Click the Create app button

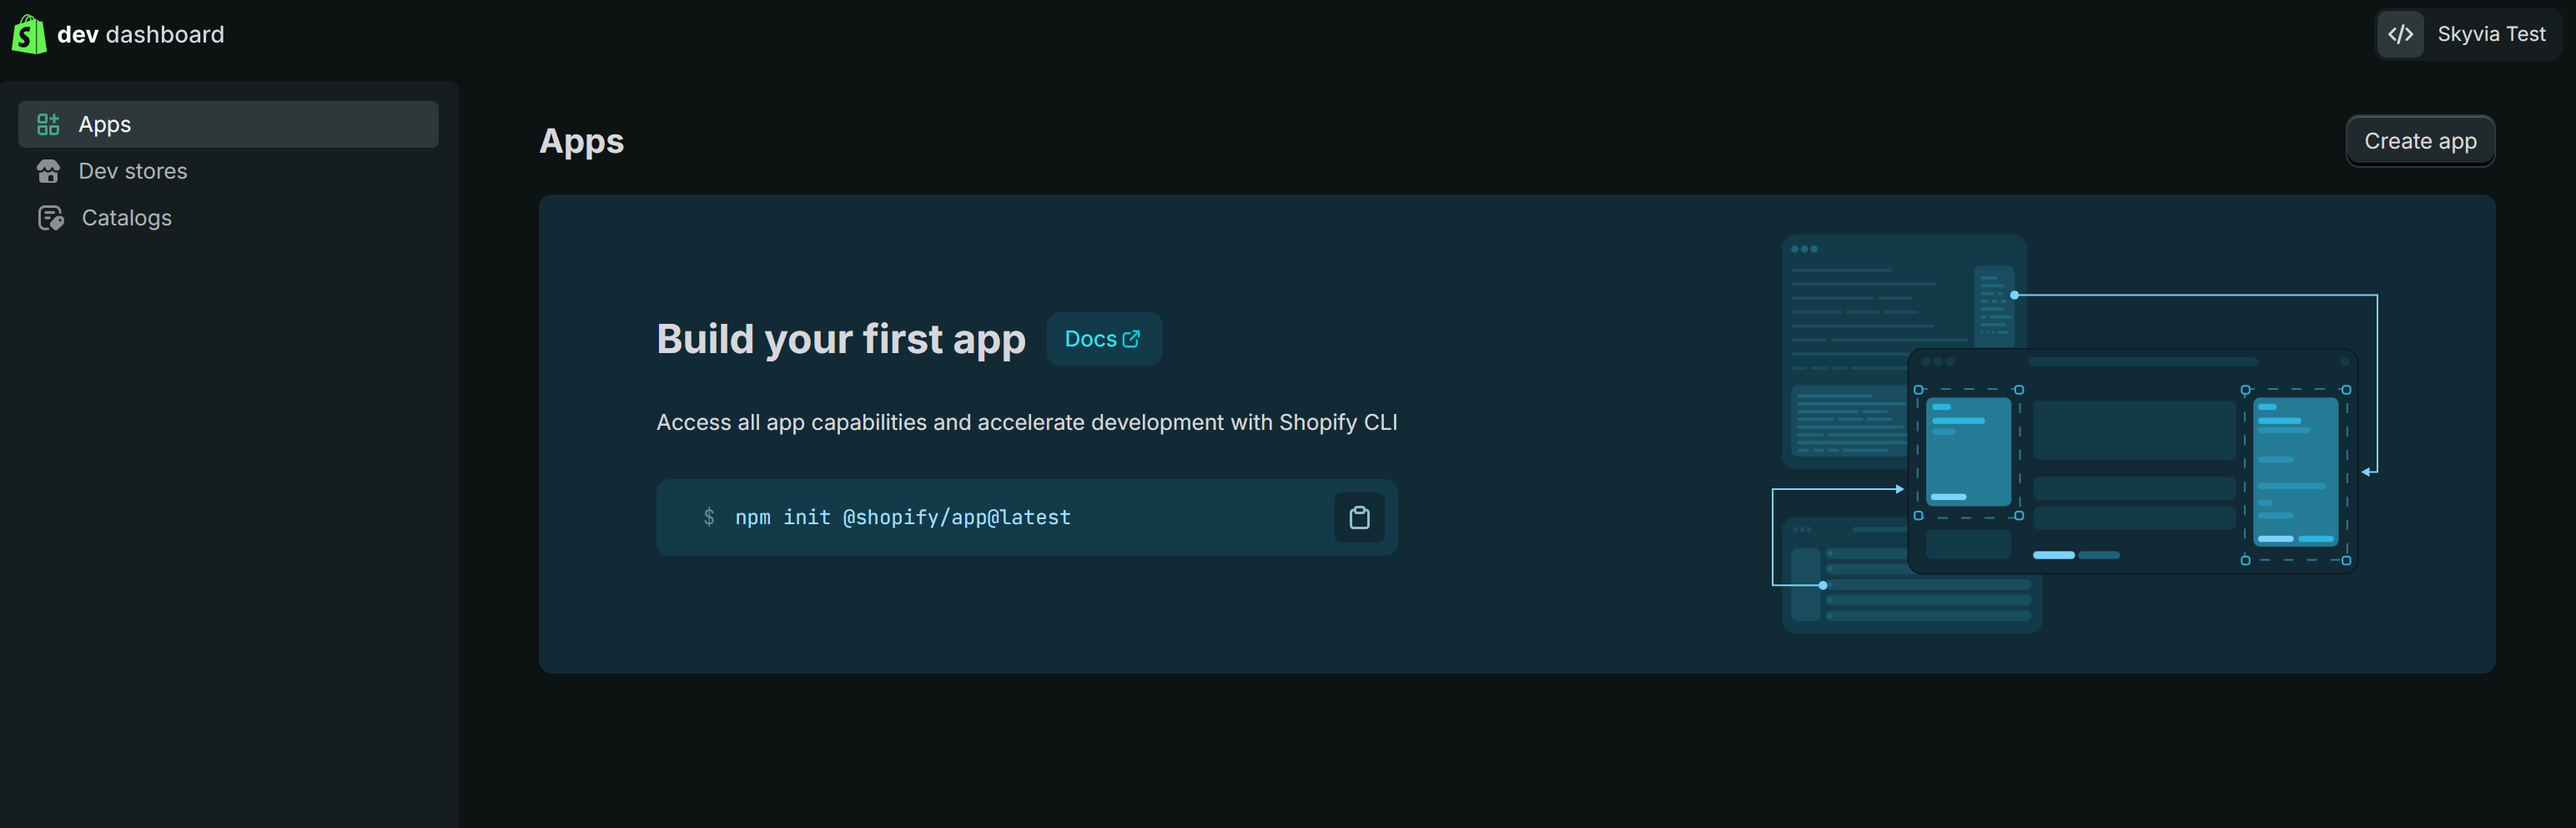[x=2420, y=140]
